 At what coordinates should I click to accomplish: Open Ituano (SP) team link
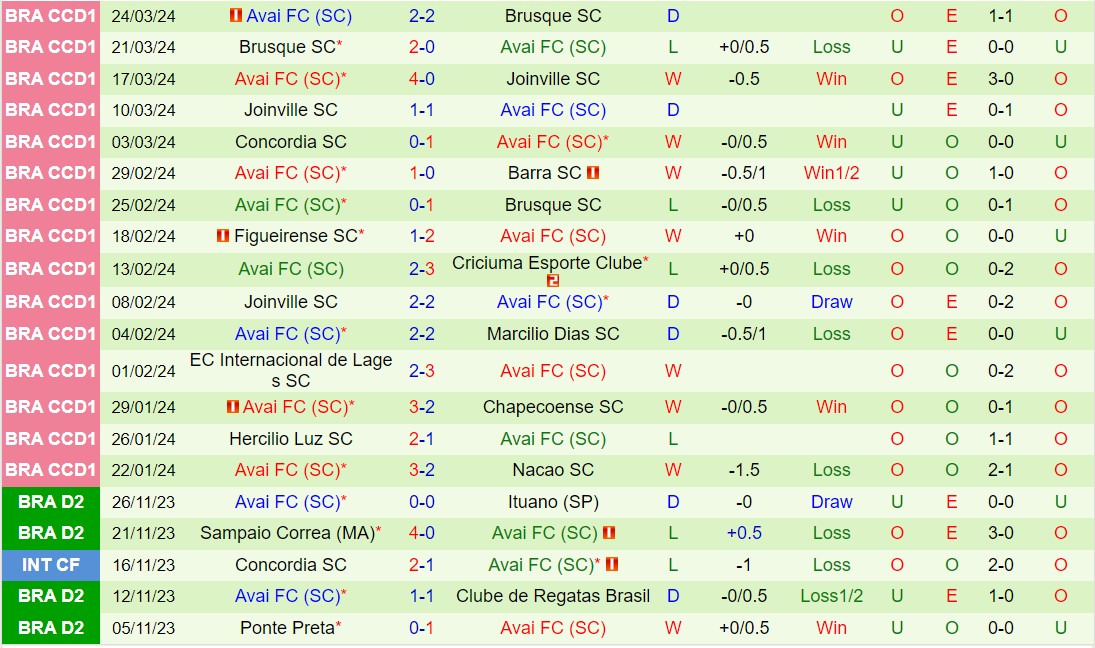[x=553, y=502]
